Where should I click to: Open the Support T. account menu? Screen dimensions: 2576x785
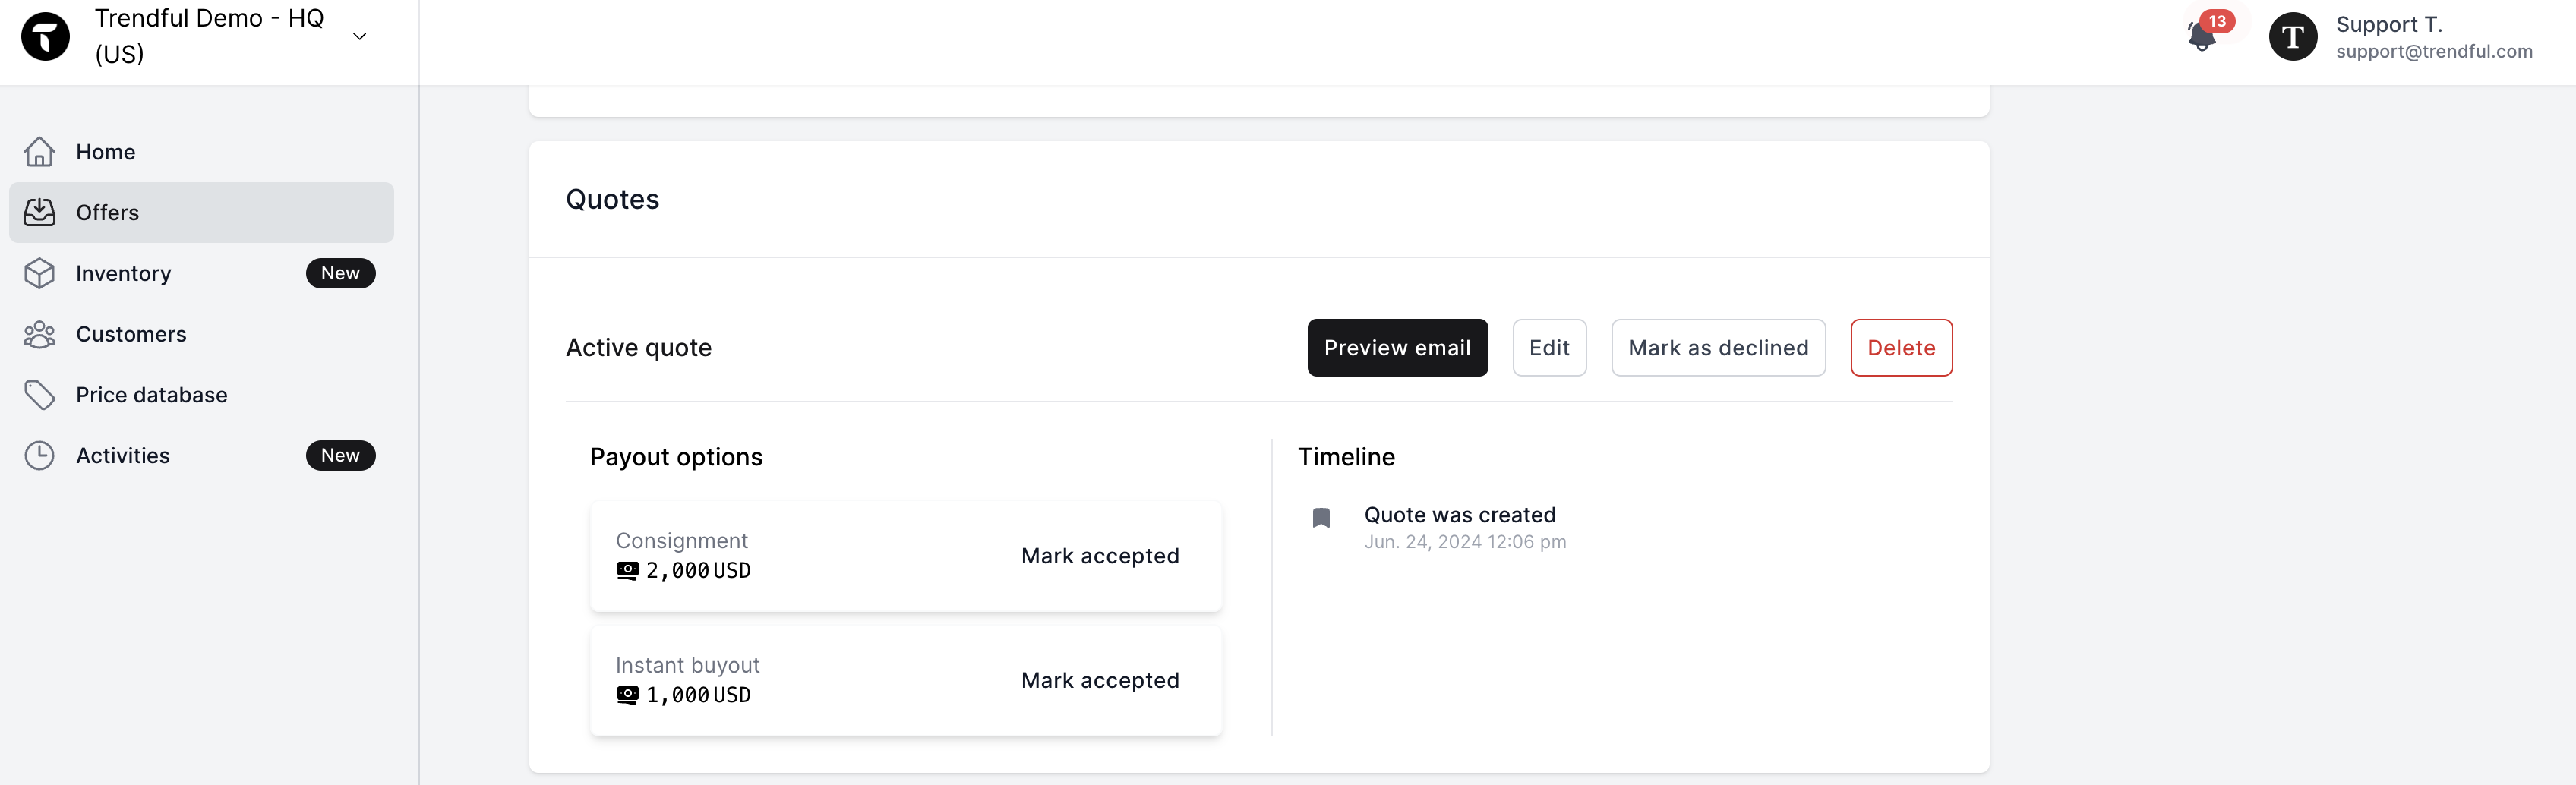pyautogui.click(x=2400, y=36)
